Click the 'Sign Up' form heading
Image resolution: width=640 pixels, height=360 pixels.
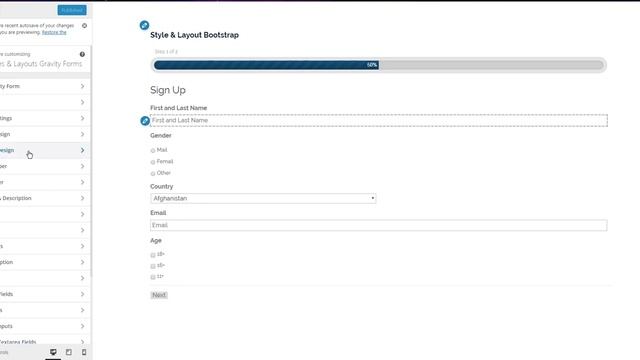(x=168, y=90)
